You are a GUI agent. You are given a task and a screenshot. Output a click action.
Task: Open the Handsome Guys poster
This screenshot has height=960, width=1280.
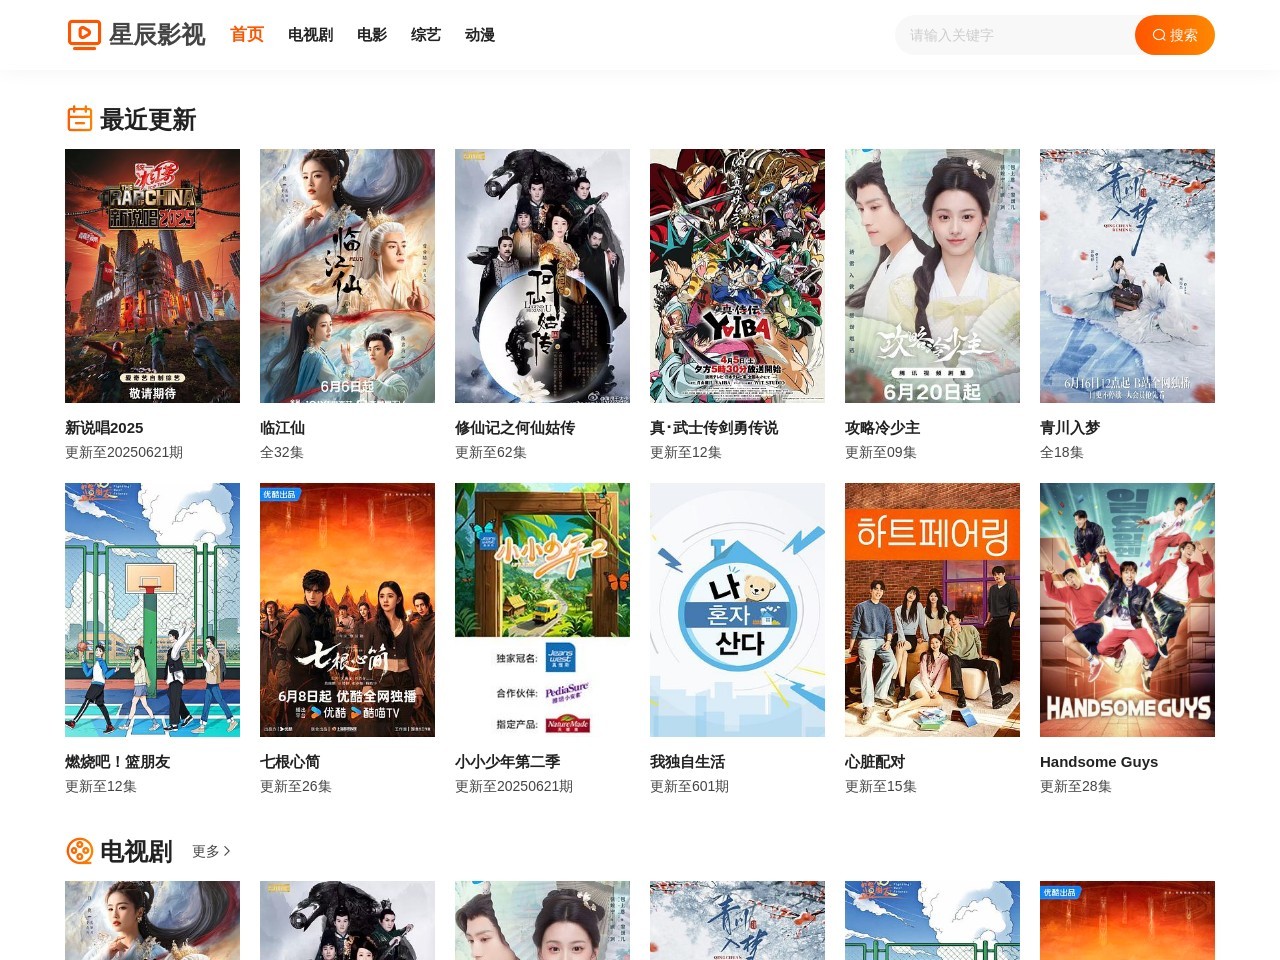click(1127, 610)
